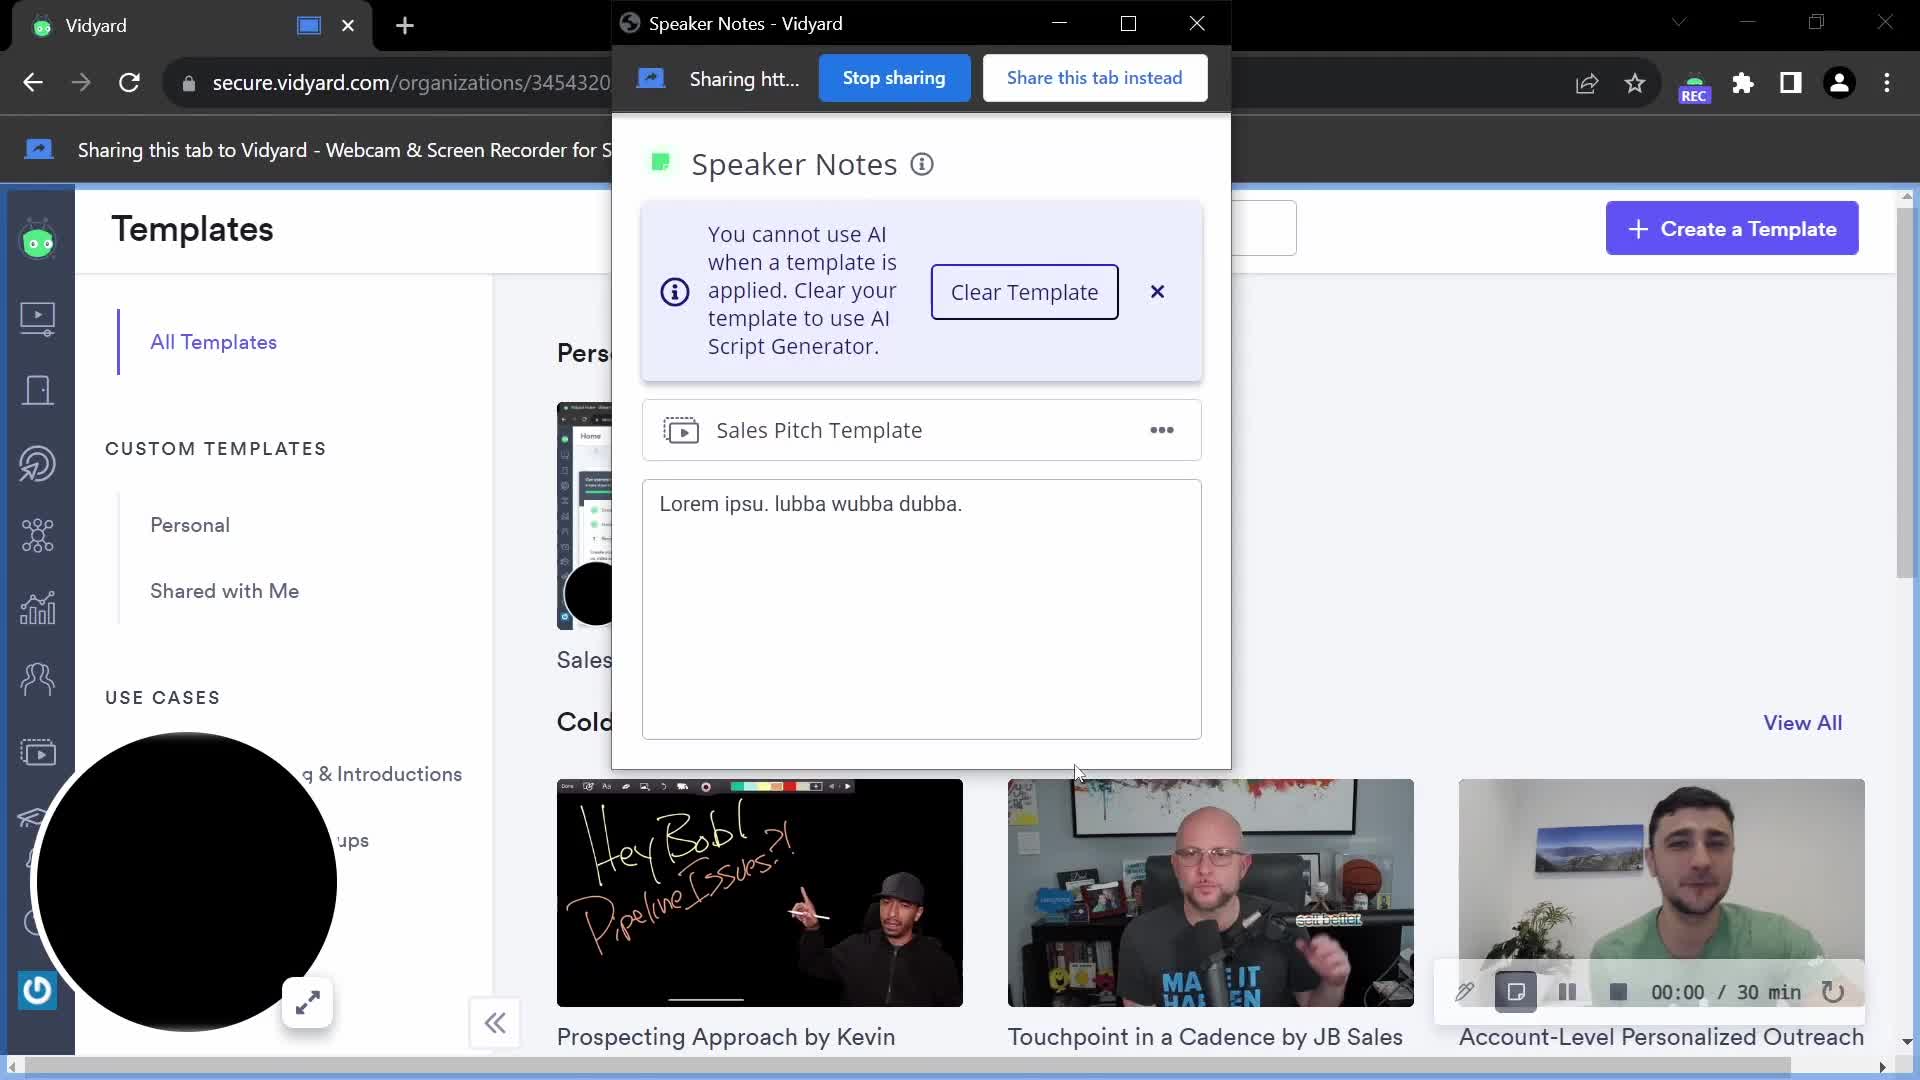
Task: Close the Vidyard browser tab
Action: point(348,26)
